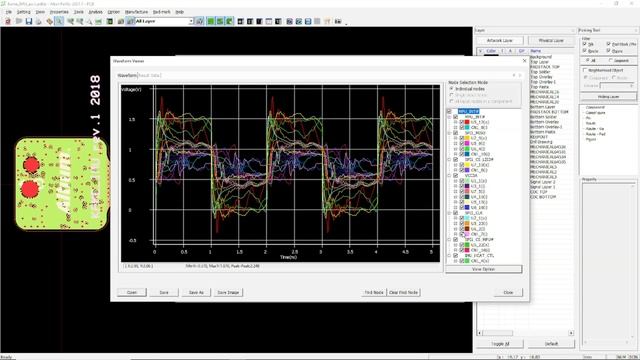Toggle top root checkbox in node tree
The width and height of the screenshot is (640, 360).
(x=449, y=111)
